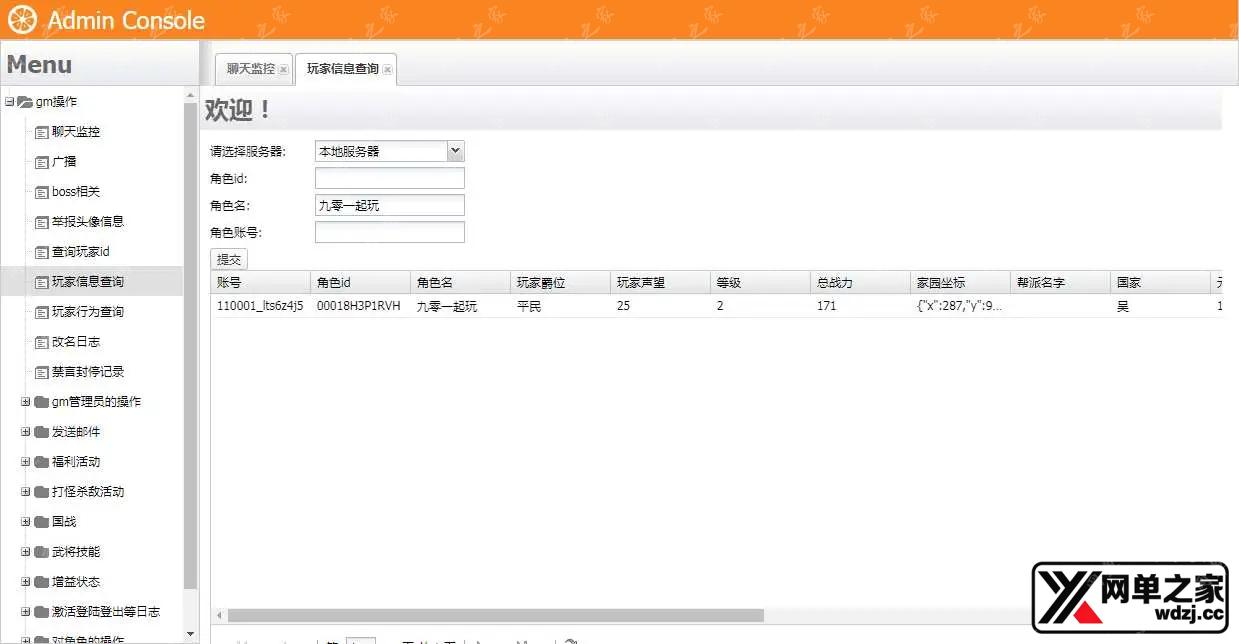
Task: Close the 聊天监控 tab with its x icon
Action: click(x=284, y=69)
